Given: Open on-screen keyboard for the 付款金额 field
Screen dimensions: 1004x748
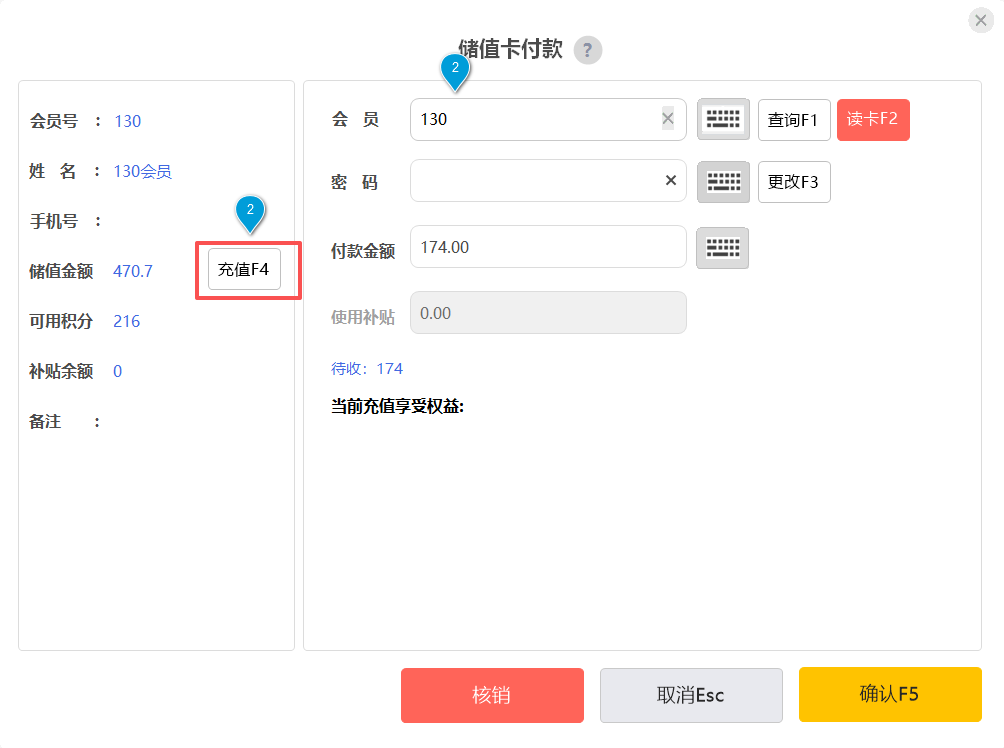Looking at the screenshot, I should [722, 247].
